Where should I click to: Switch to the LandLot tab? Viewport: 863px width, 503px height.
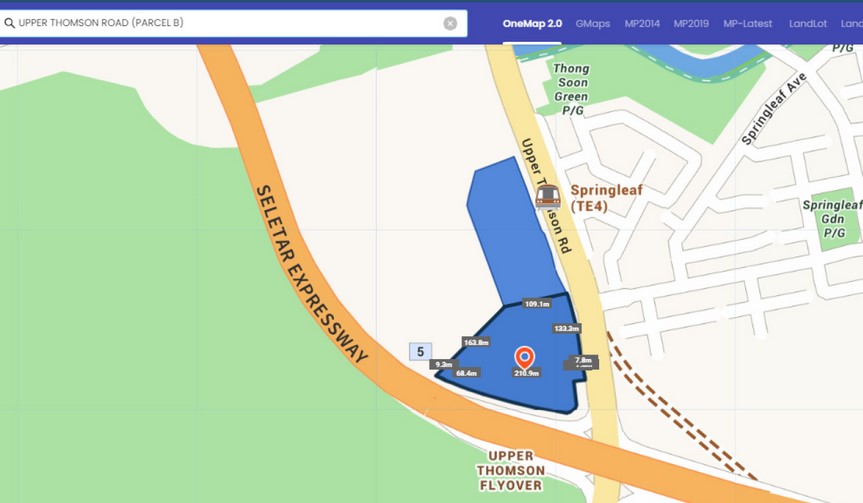click(808, 23)
